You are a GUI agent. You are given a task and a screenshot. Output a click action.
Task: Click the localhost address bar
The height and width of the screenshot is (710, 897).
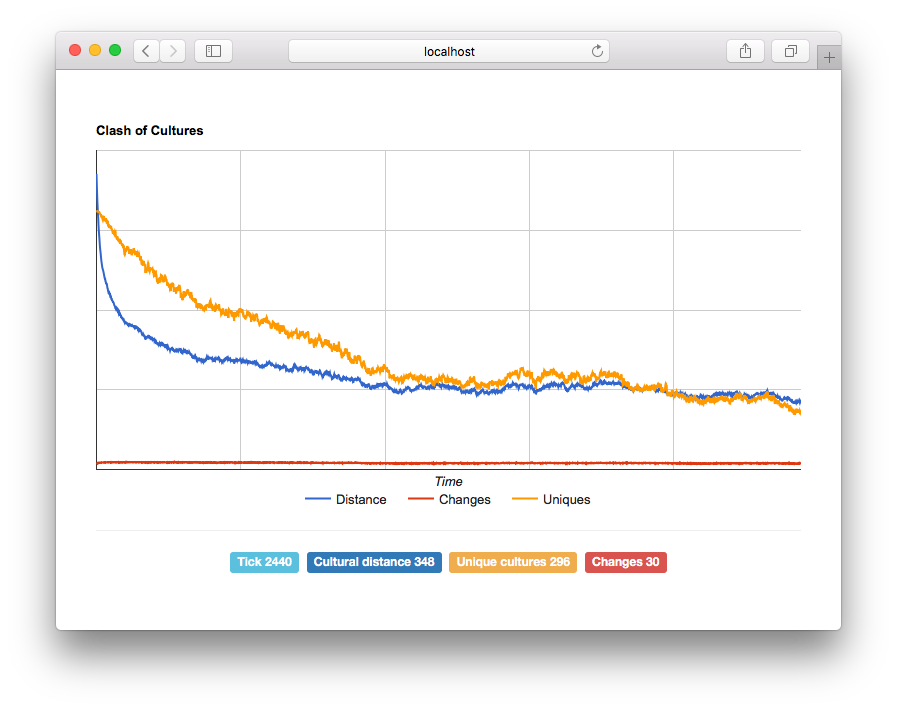(448, 51)
